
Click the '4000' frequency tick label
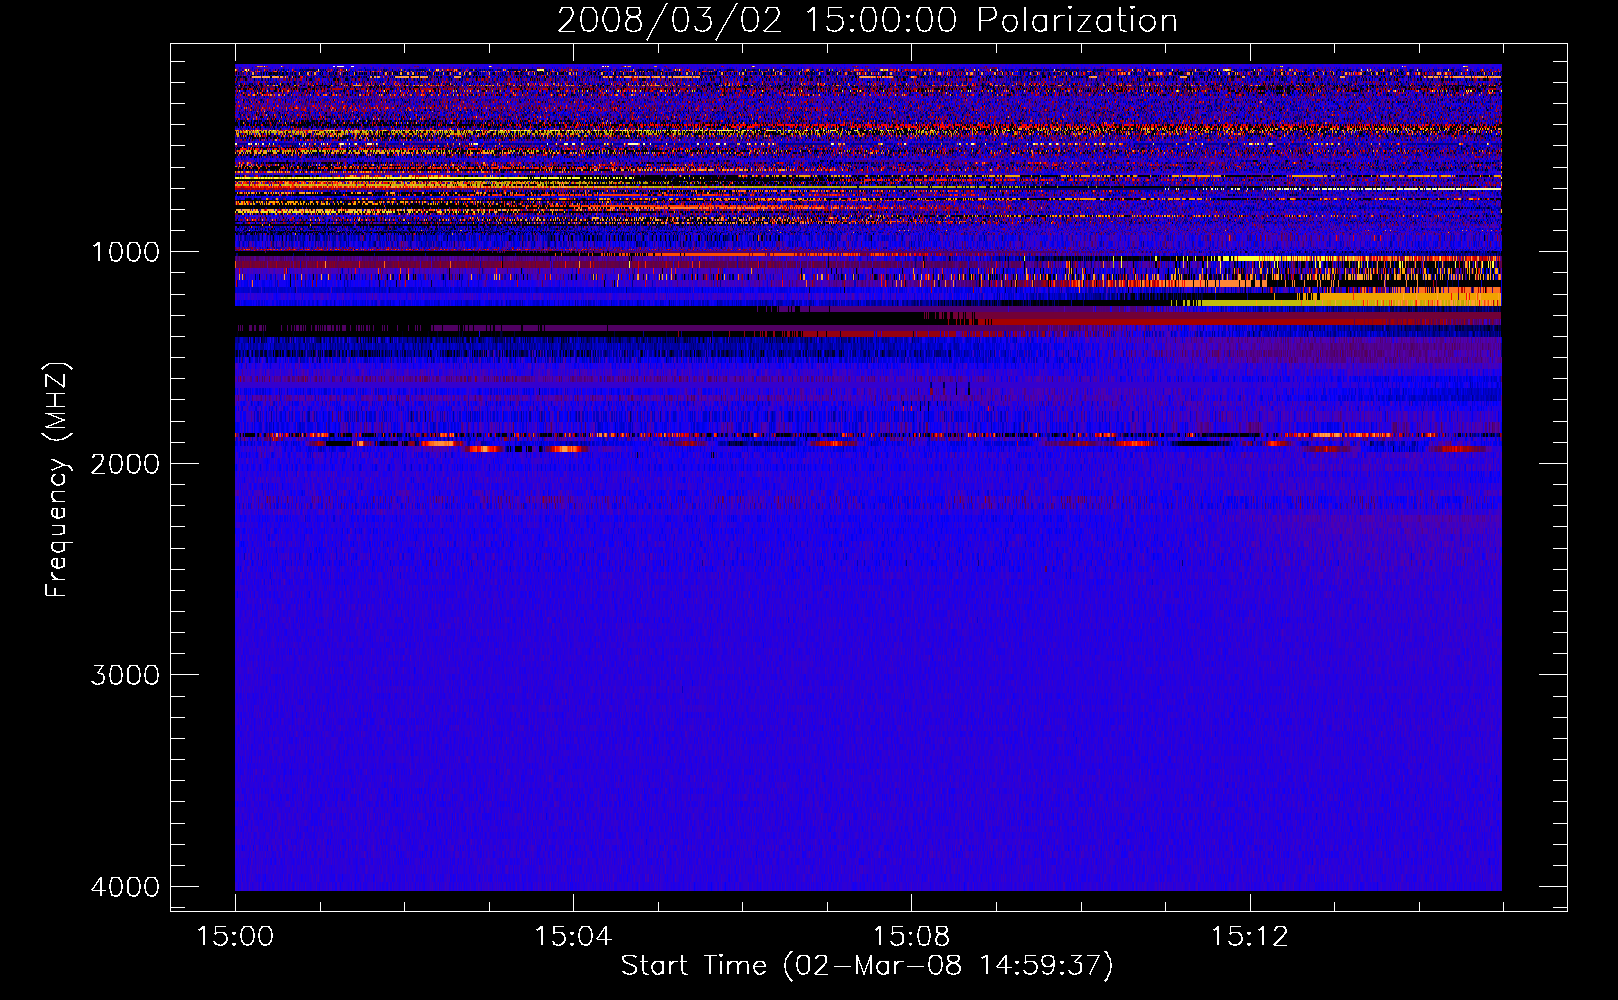126,887
